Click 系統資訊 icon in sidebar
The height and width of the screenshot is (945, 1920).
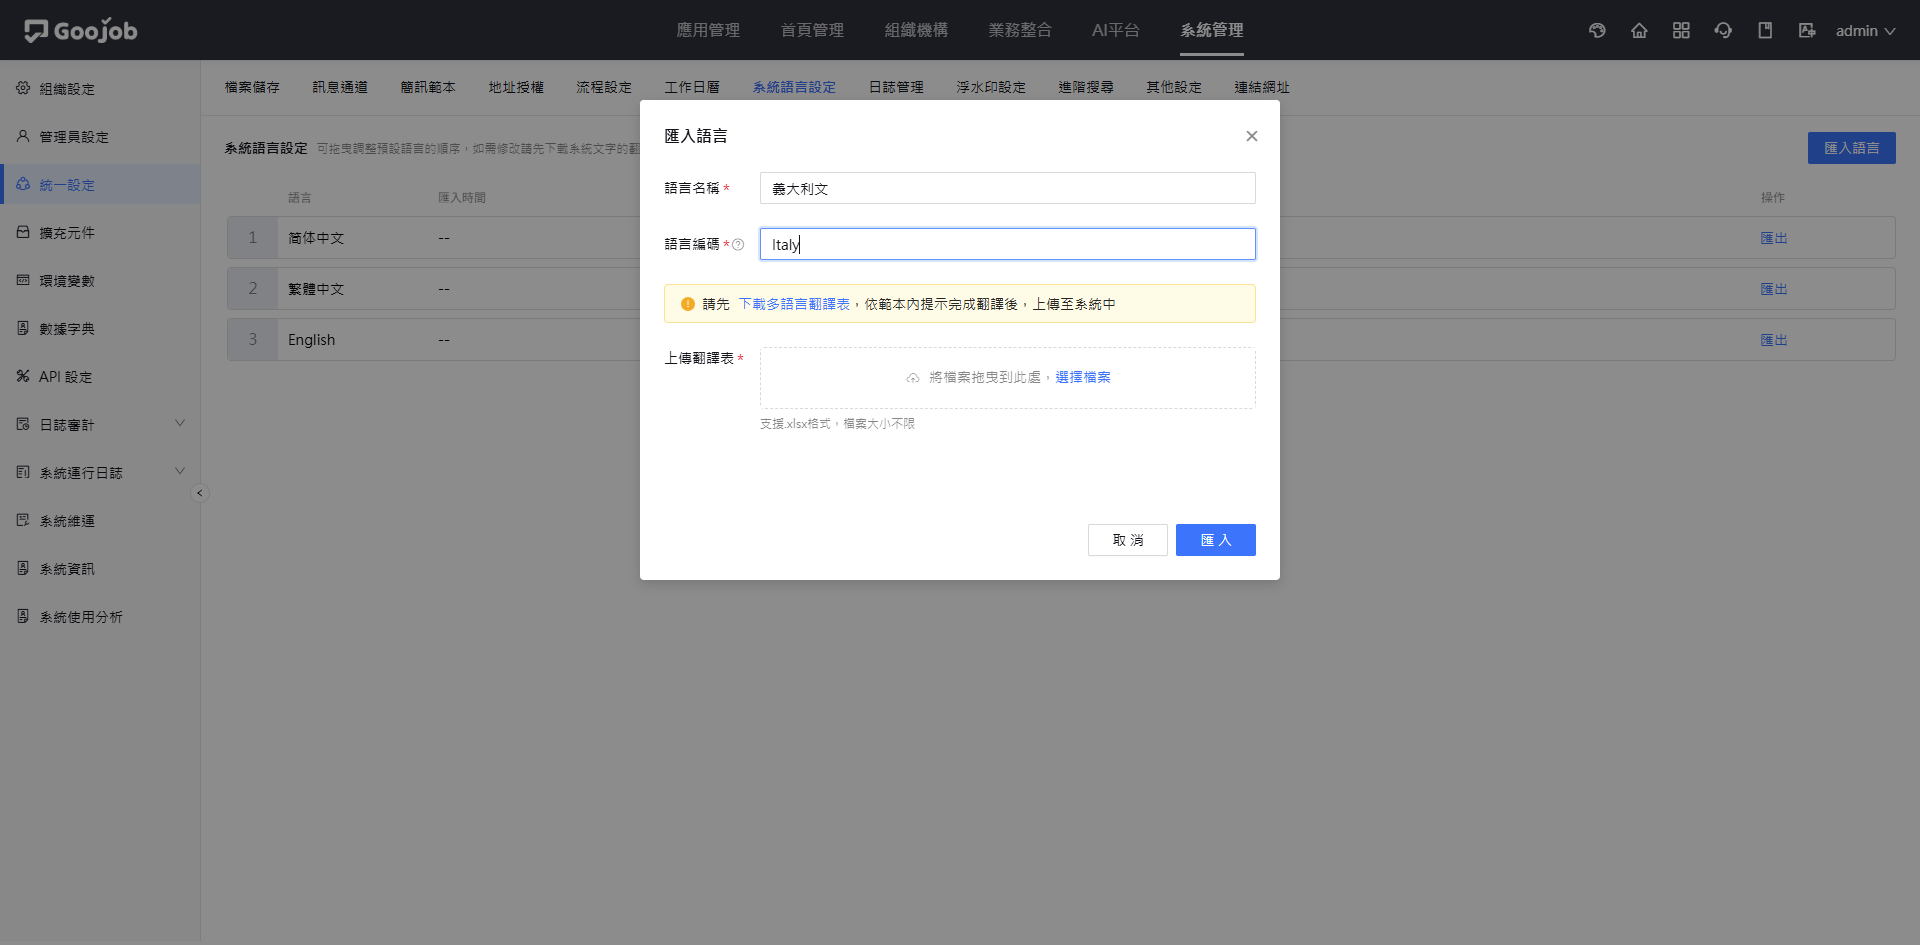[23, 568]
